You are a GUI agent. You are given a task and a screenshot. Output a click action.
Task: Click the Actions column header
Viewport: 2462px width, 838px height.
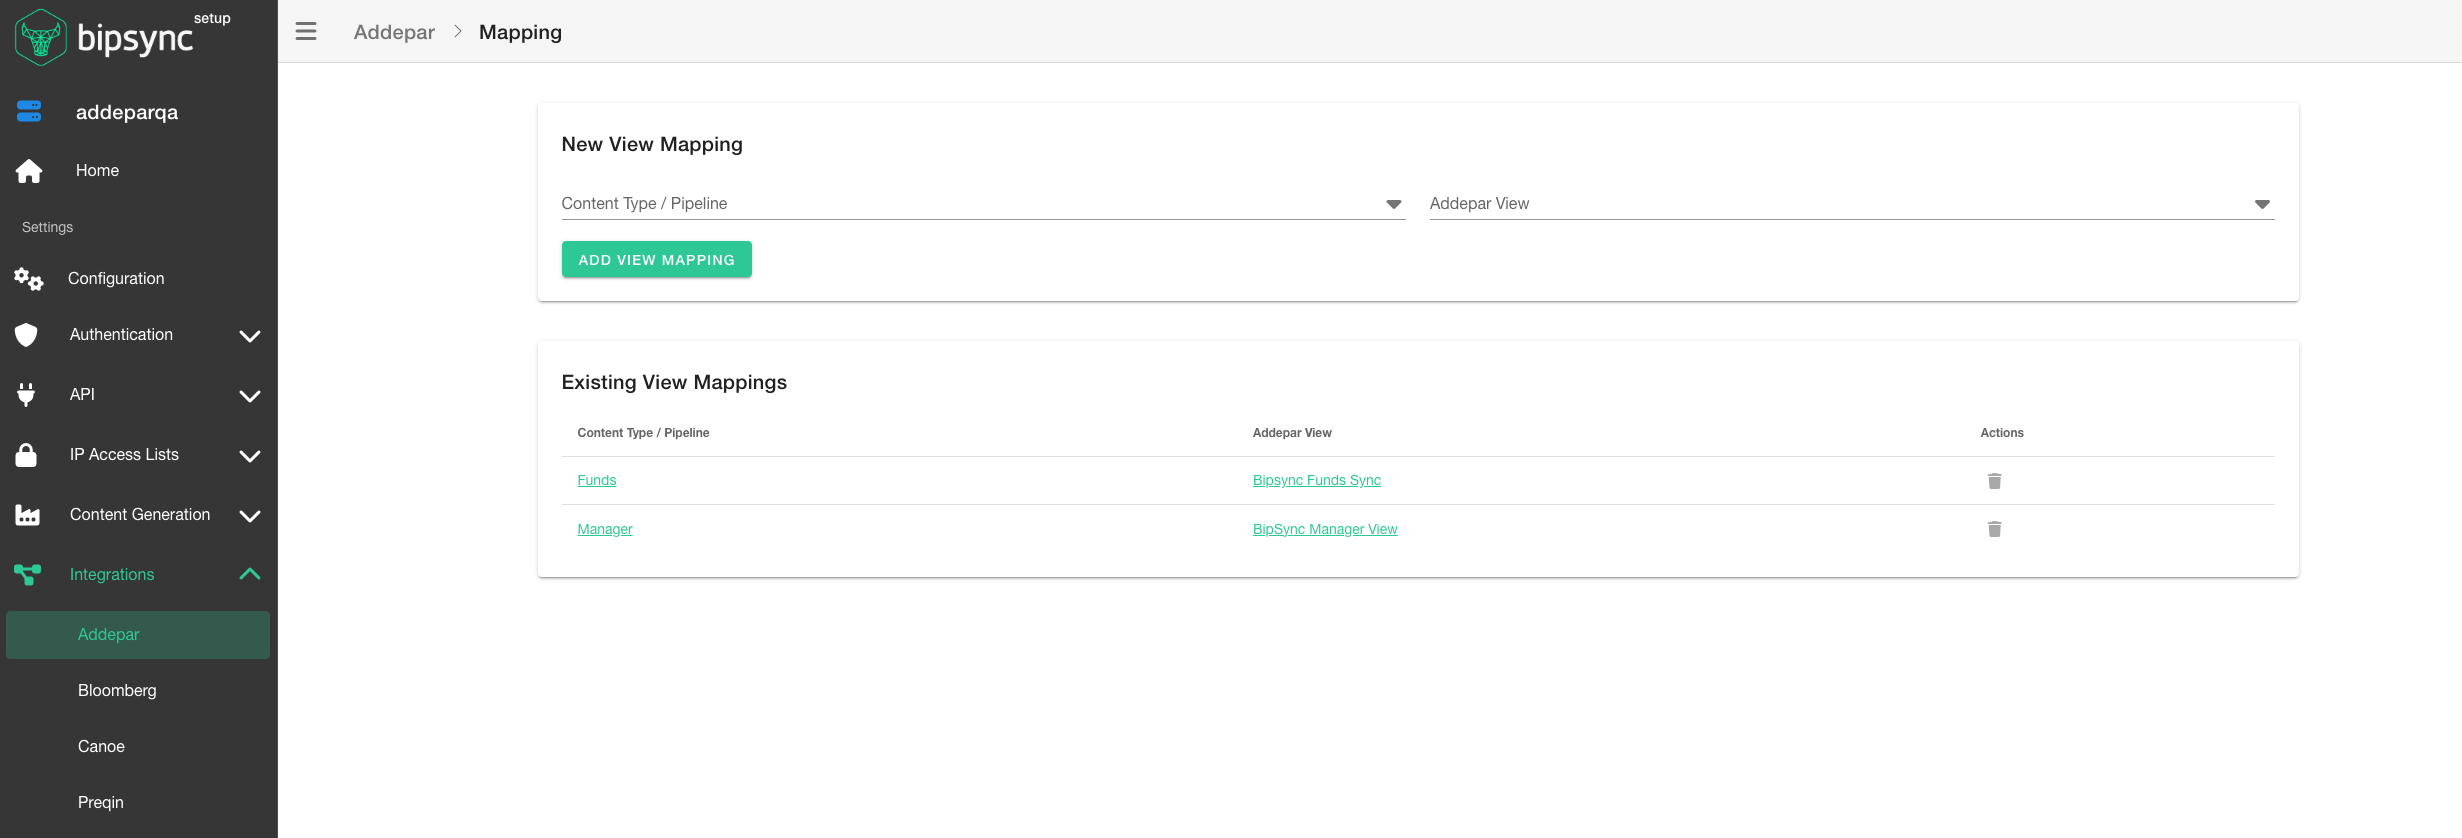coord(2001,433)
